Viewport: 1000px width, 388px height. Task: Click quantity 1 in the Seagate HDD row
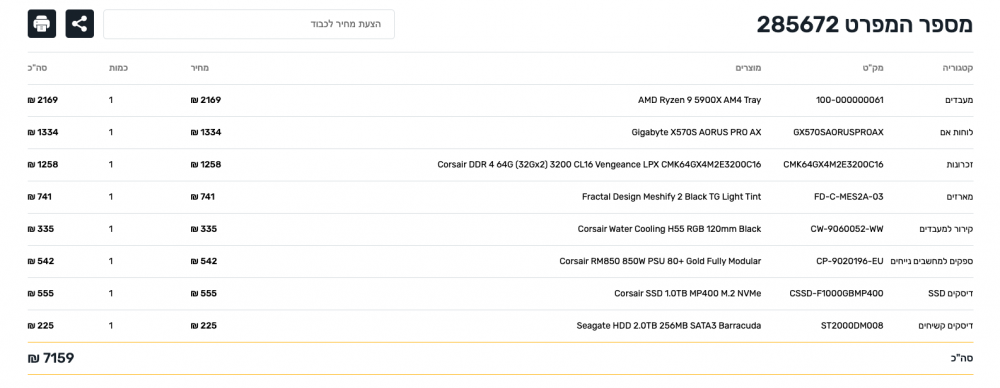click(111, 325)
